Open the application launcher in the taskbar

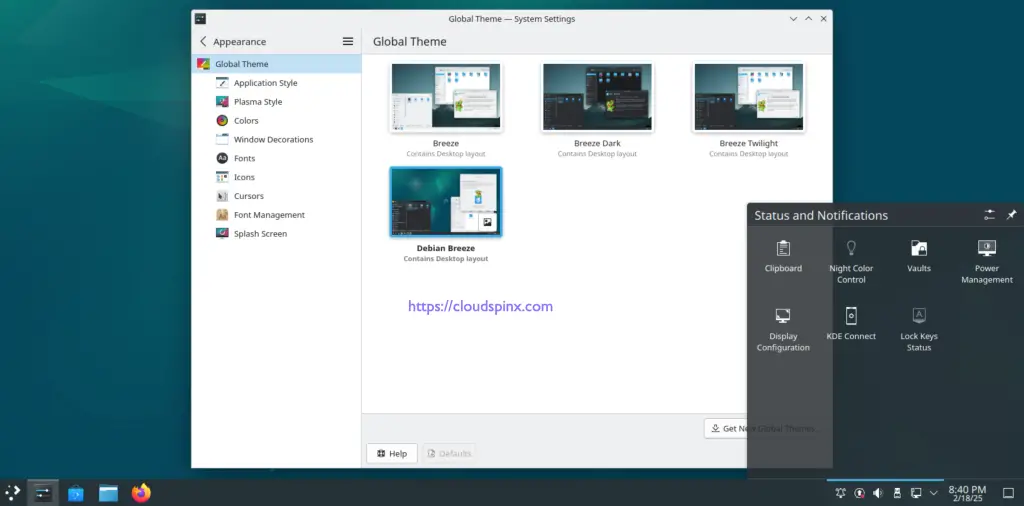pyautogui.click(x=12, y=493)
